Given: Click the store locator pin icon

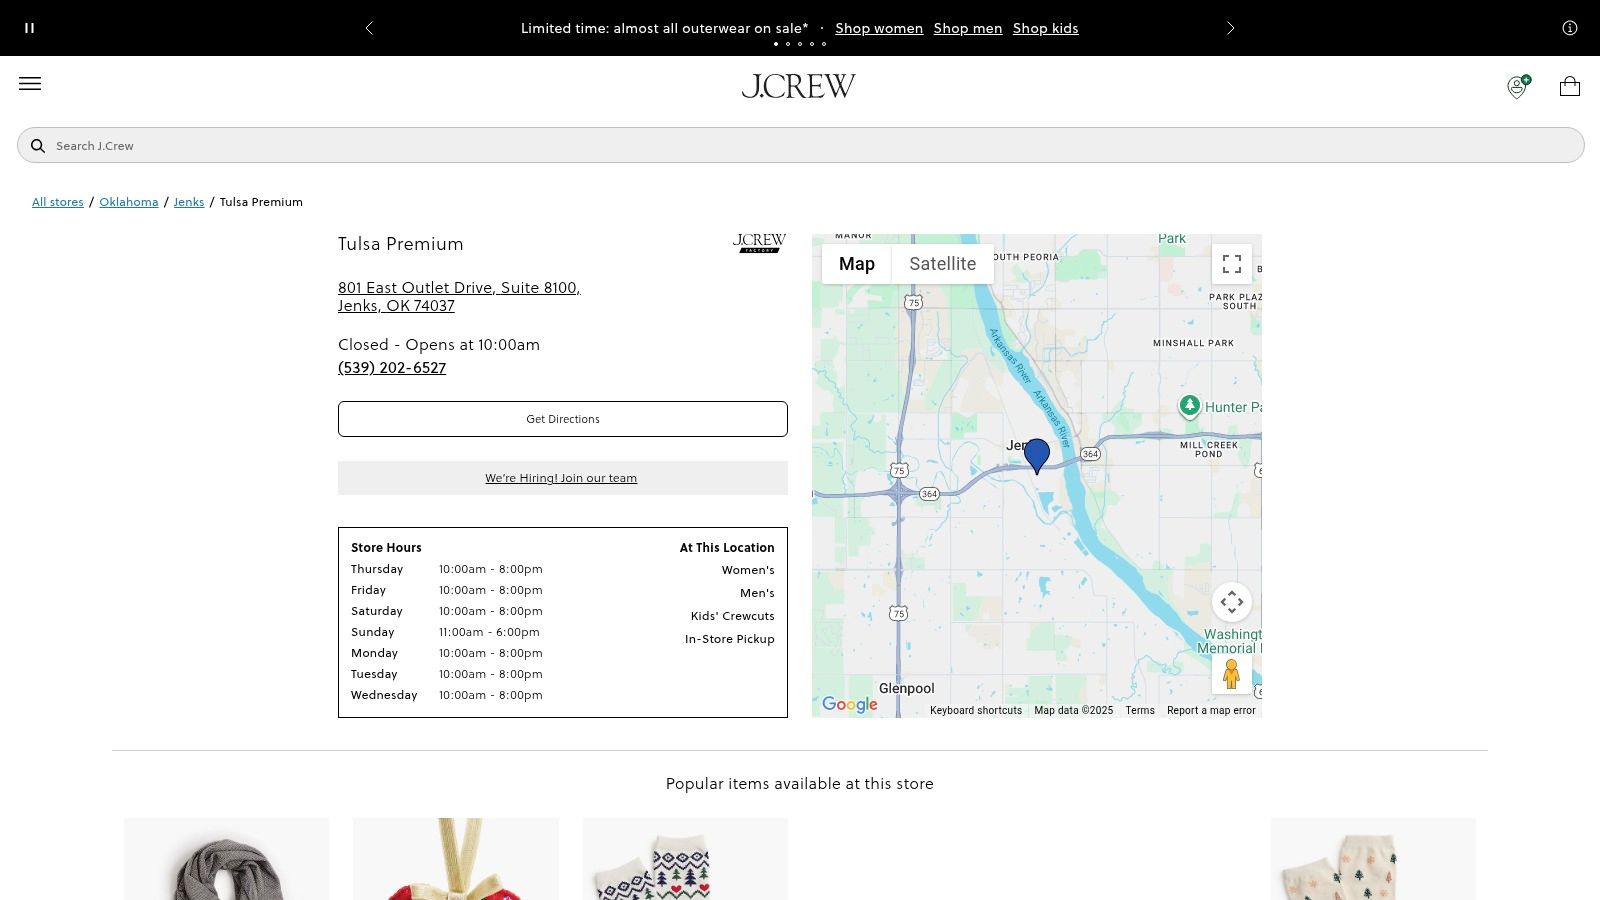Looking at the screenshot, I should (x=1516, y=88).
